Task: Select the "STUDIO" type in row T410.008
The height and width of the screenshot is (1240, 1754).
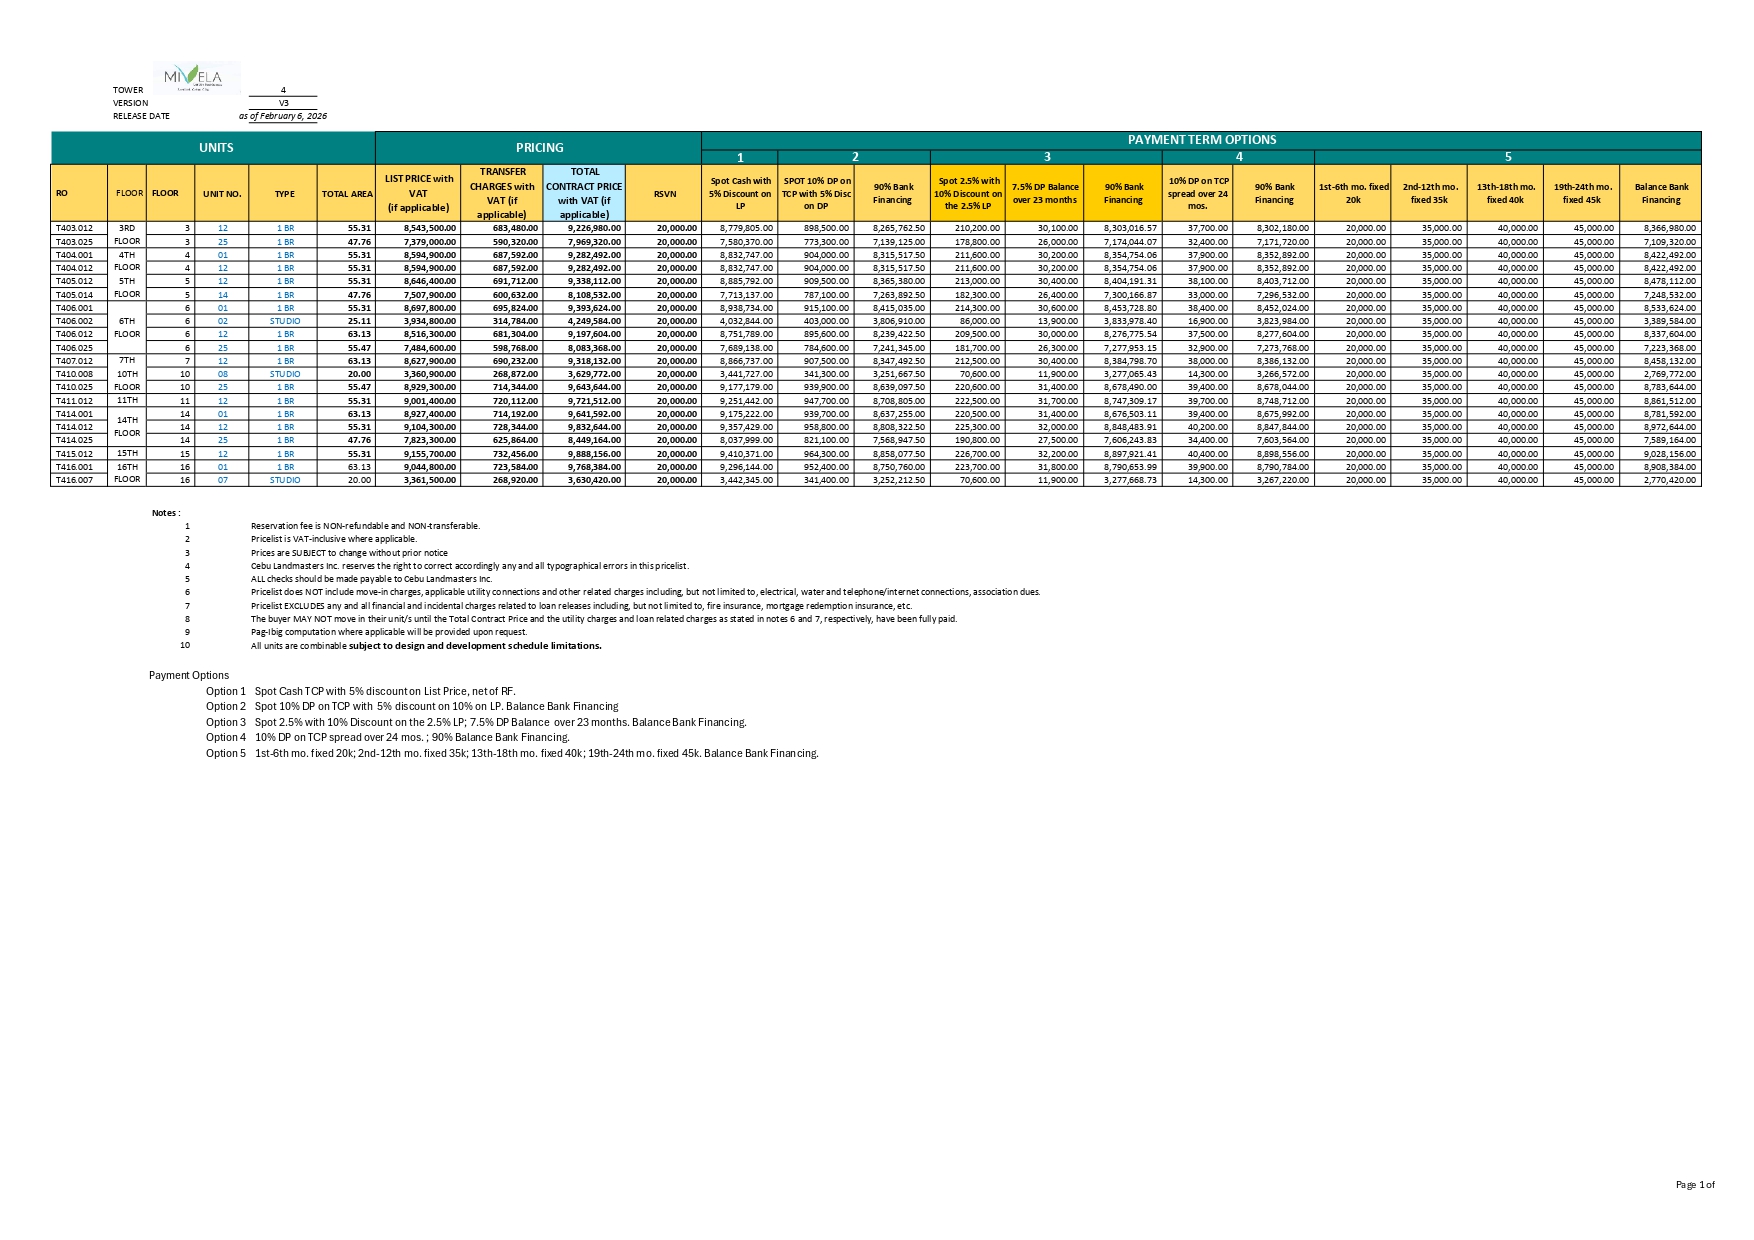Action: tap(285, 374)
